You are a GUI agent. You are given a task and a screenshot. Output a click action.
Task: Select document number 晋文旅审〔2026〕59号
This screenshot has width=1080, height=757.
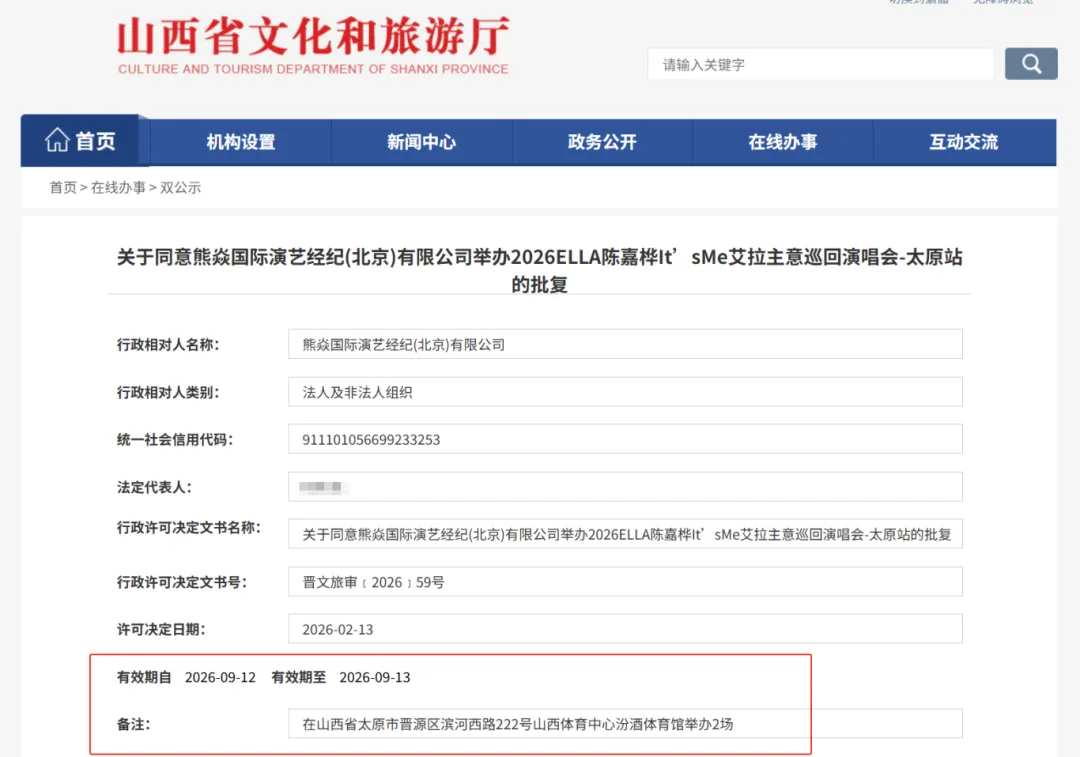373,582
